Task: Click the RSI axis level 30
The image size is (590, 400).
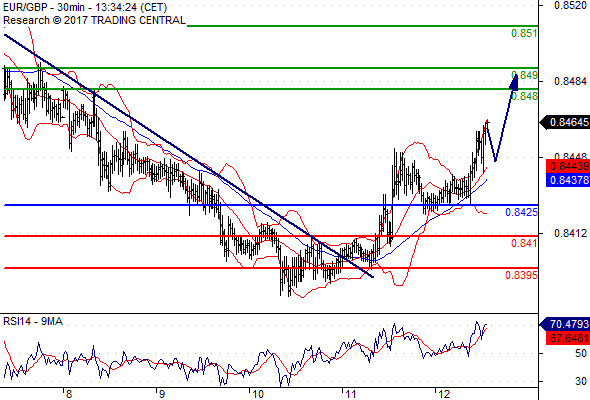Action: click(x=581, y=381)
